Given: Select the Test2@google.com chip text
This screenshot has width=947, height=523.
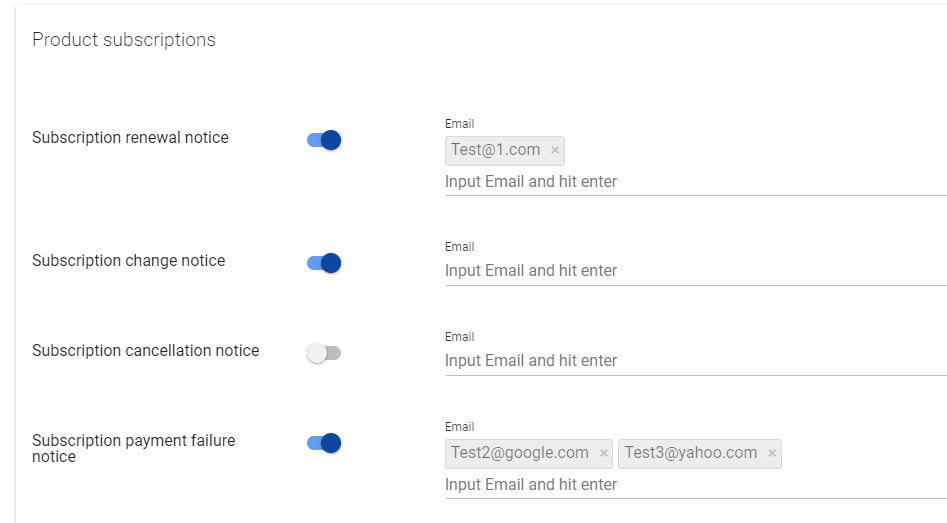Looking at the screenshot, I should (520, 453).
